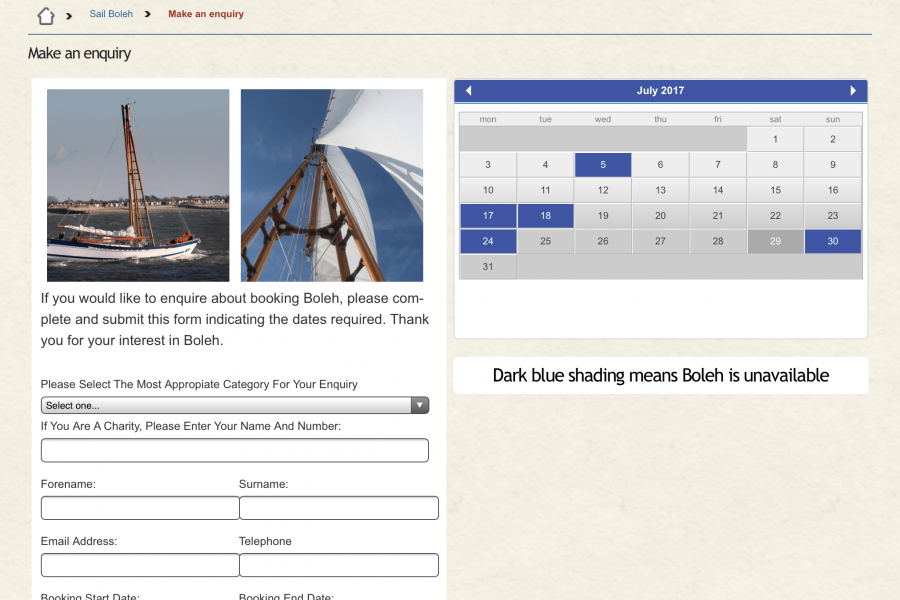Screen dimensions: 900x600
Task: Select July 2 in the calendar
Action: (x=833, y=139)
